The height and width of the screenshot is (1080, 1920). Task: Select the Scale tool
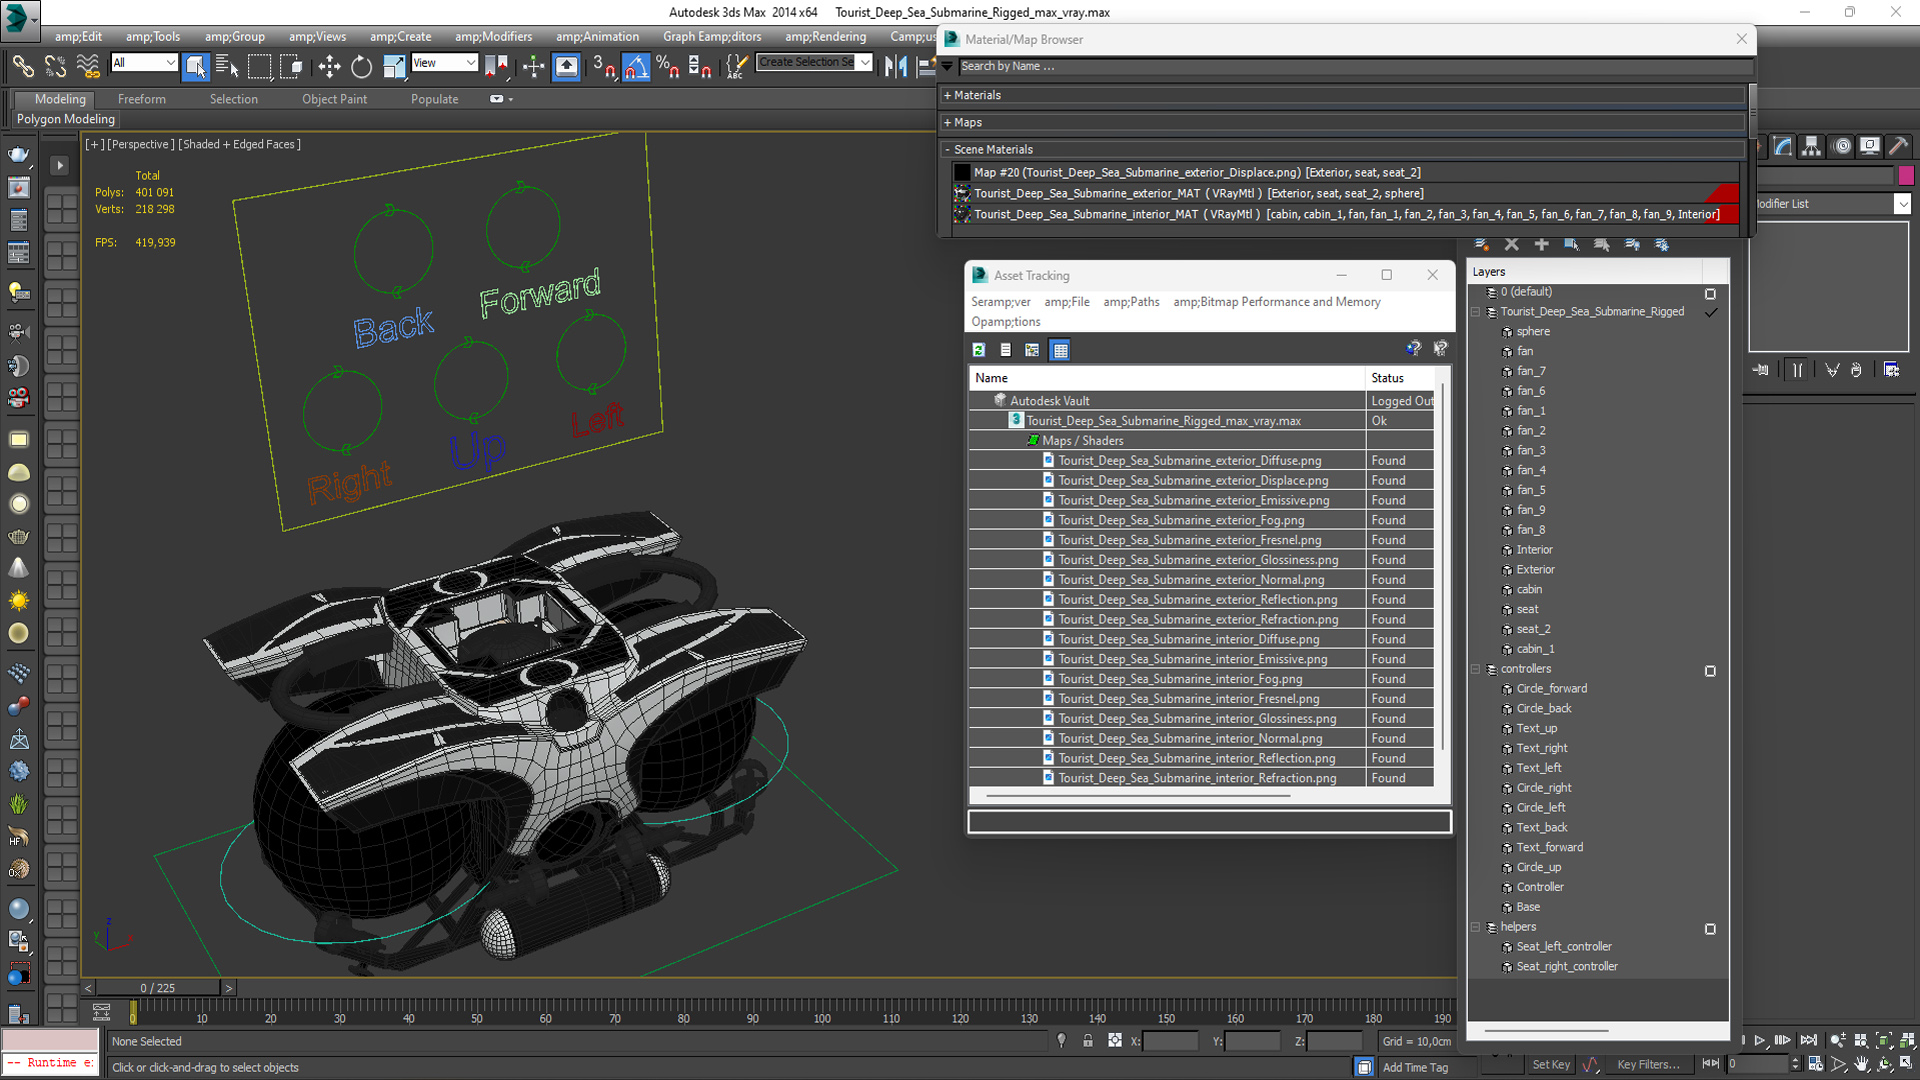point(394,66)
